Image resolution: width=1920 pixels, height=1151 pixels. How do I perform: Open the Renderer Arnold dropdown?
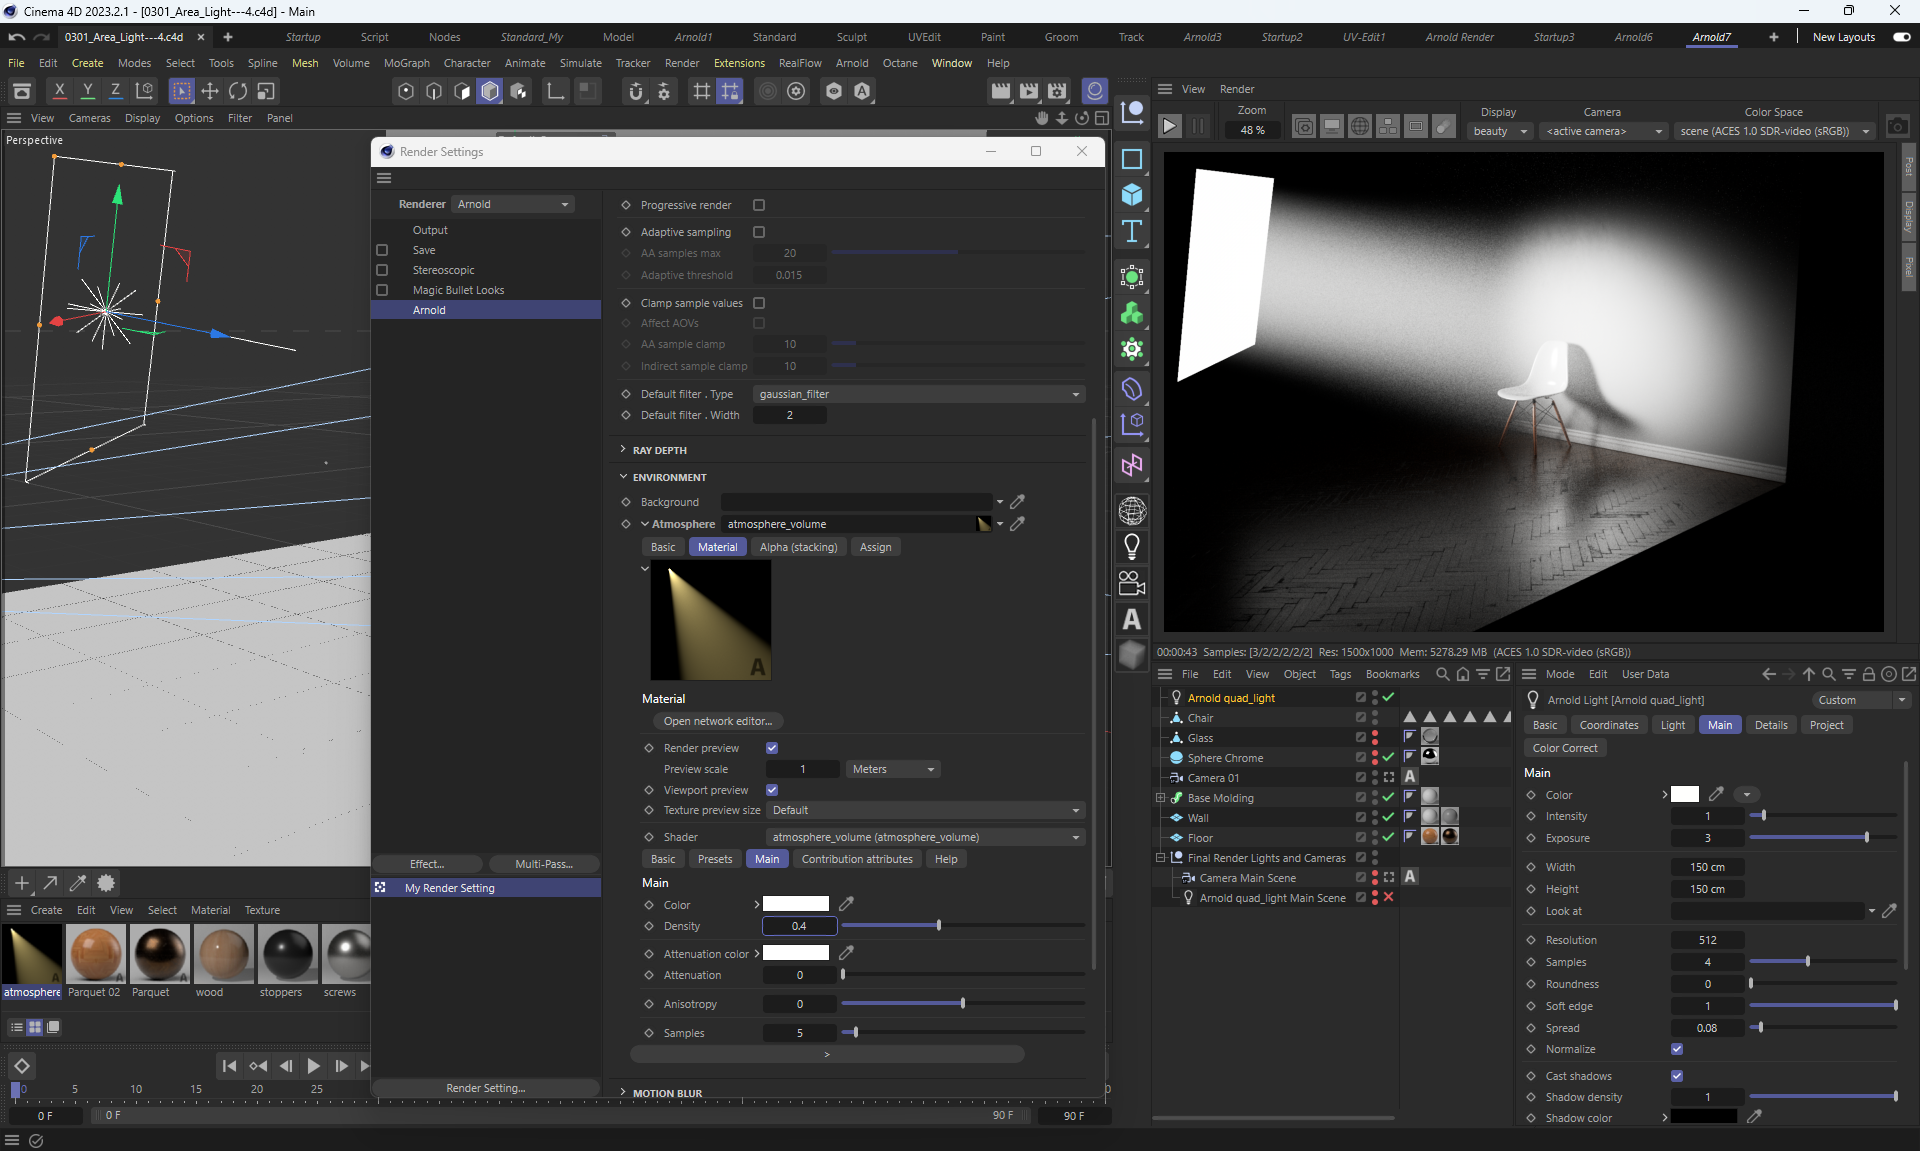click(513, 204)
